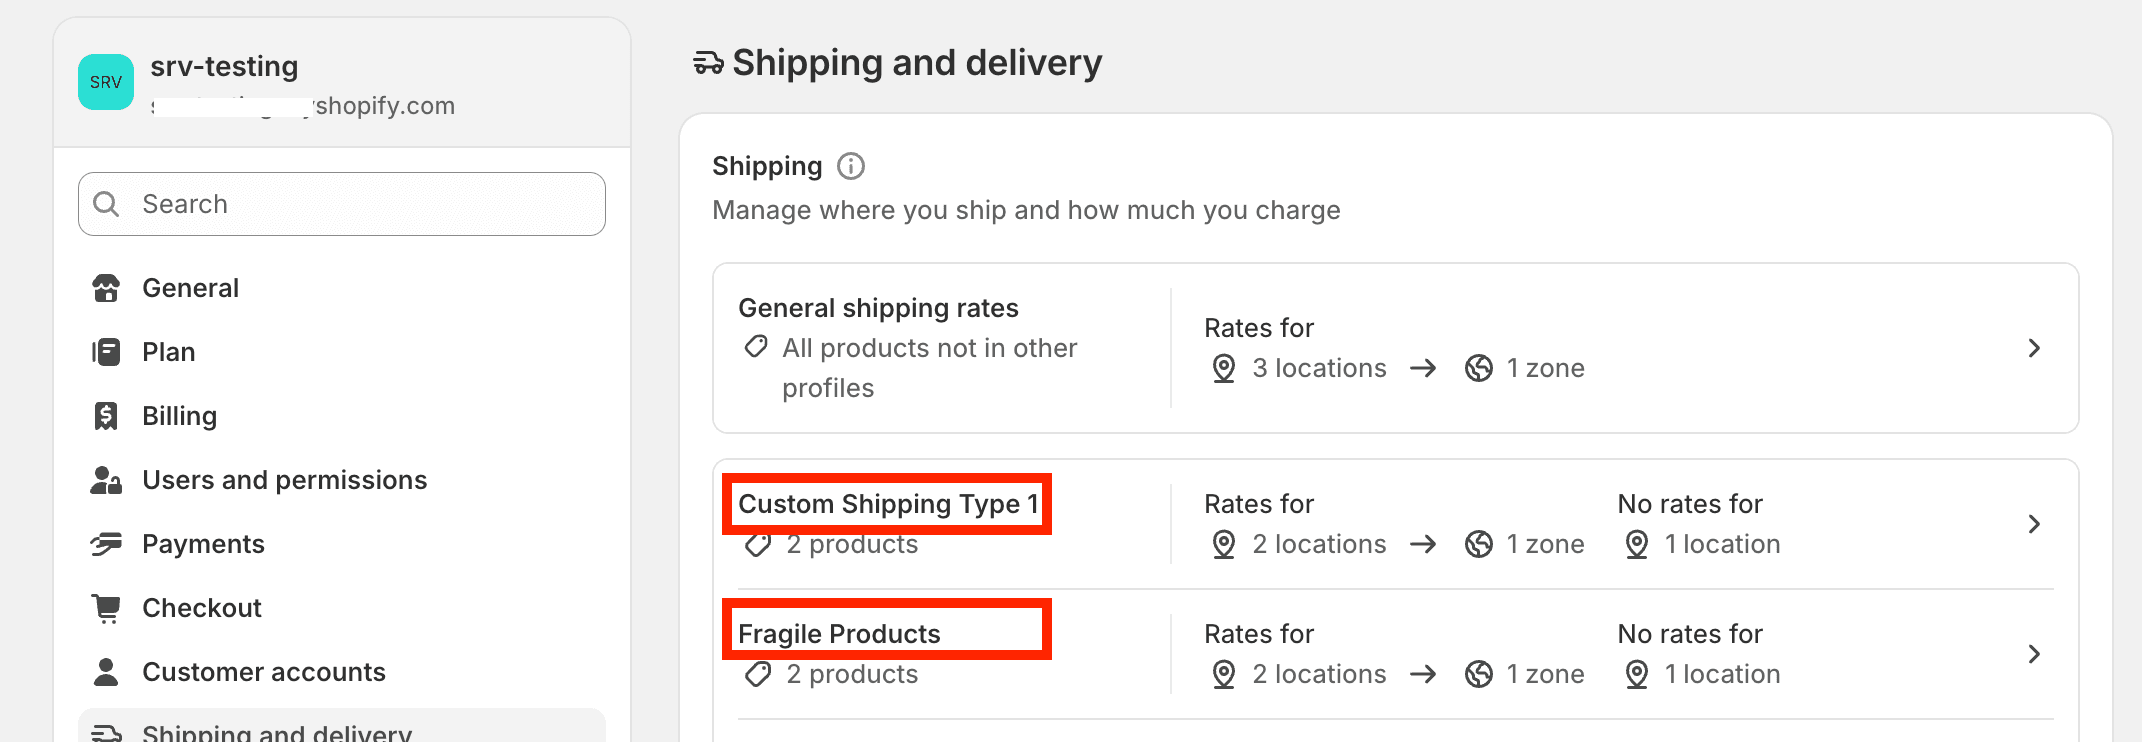Open the Billing settings menu item
This screenshot has width=2142, height=742.
point(180,416)
